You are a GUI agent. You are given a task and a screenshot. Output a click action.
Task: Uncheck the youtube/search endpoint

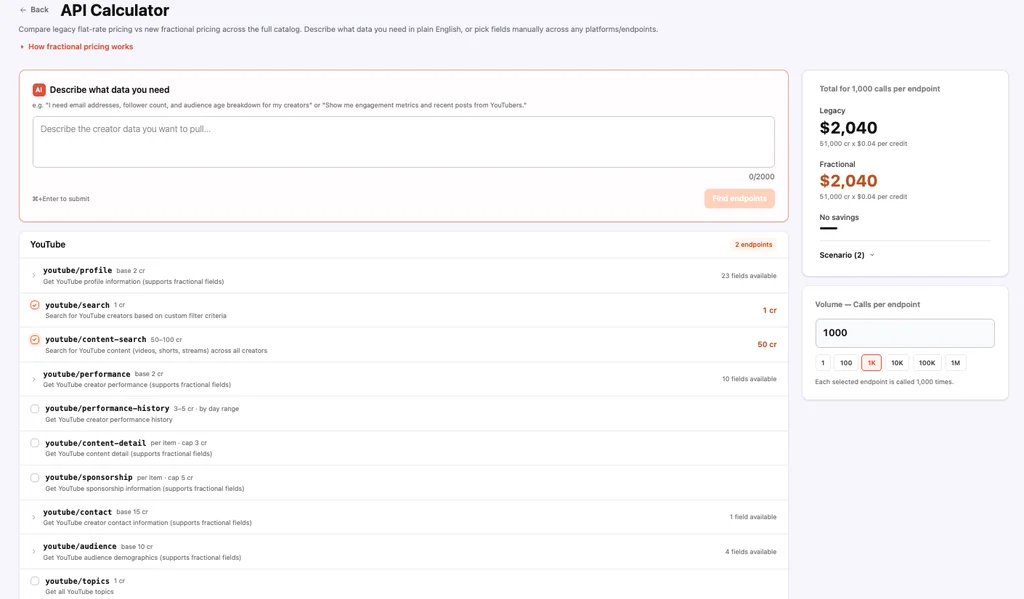point(35,305)
